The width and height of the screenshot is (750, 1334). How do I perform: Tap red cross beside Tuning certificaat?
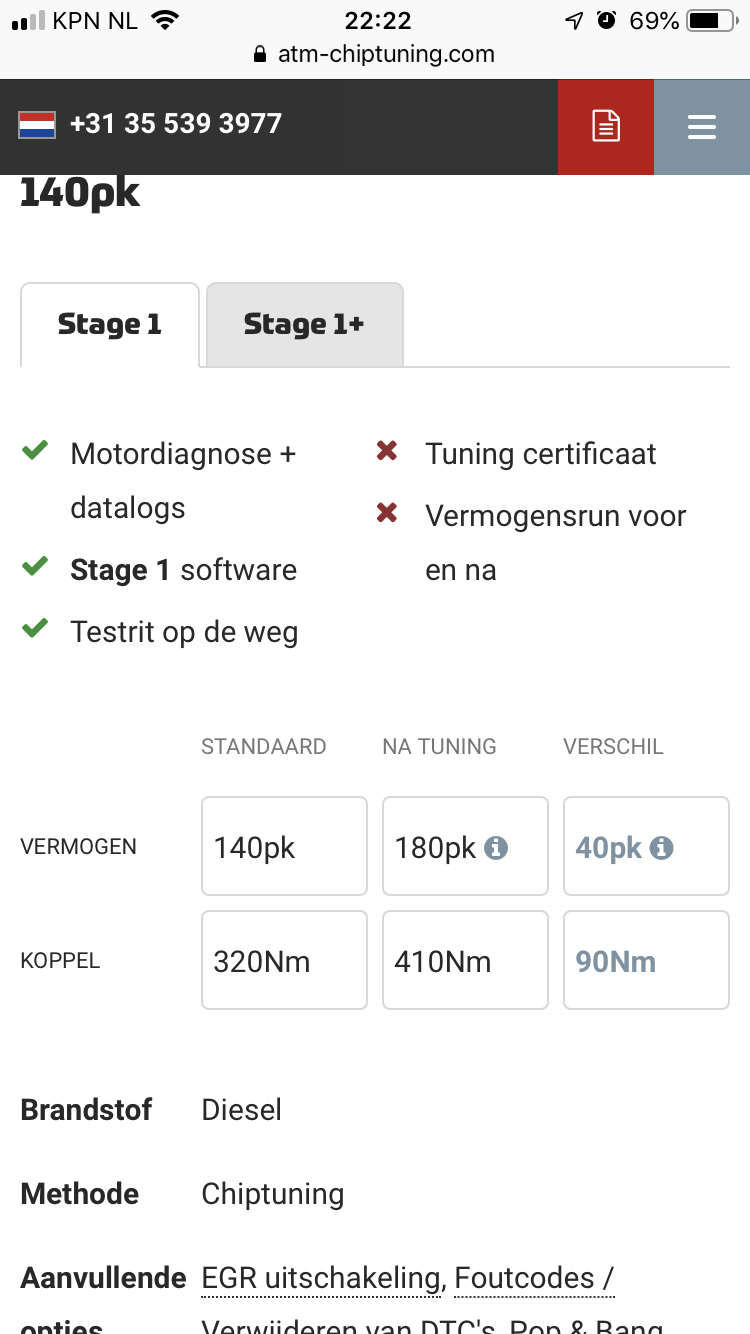[387, 452]
